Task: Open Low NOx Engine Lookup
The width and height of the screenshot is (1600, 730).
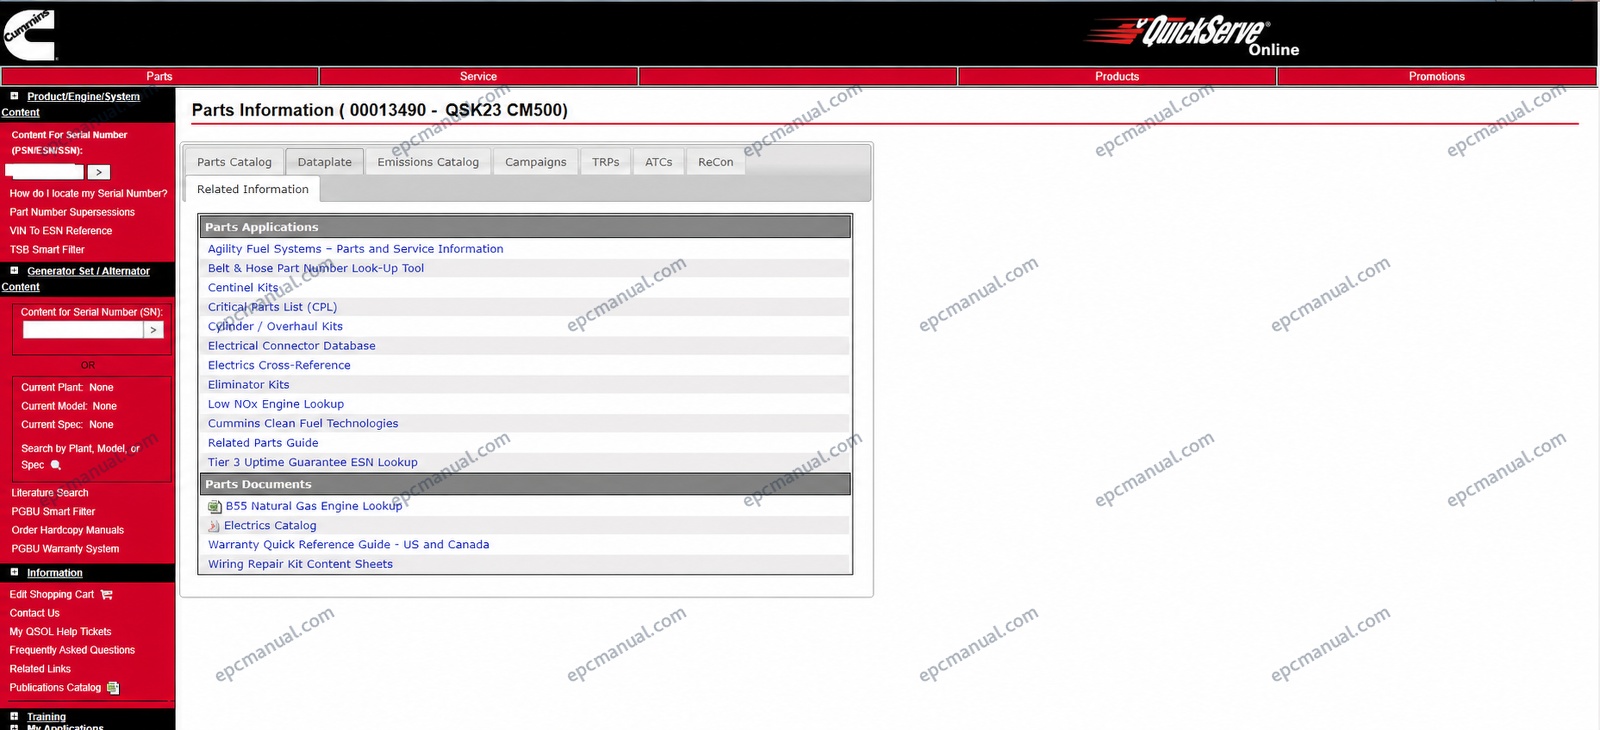Action: point(276,404)
